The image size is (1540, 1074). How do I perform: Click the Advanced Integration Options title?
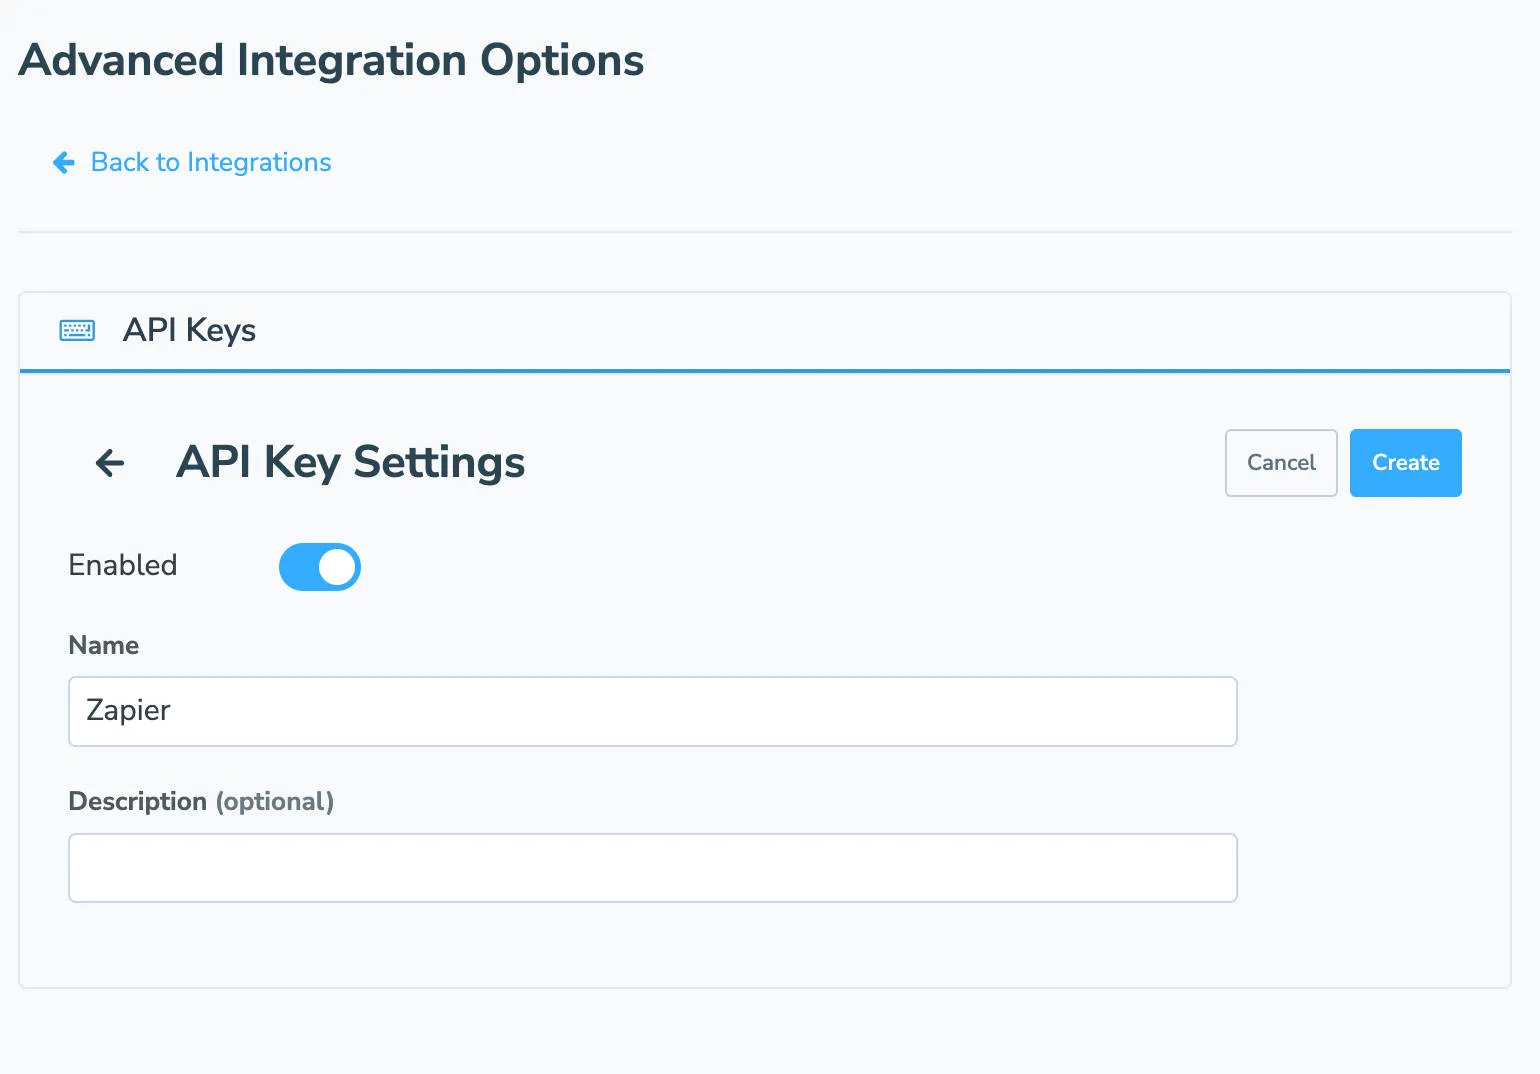click(x=330, y=60)
